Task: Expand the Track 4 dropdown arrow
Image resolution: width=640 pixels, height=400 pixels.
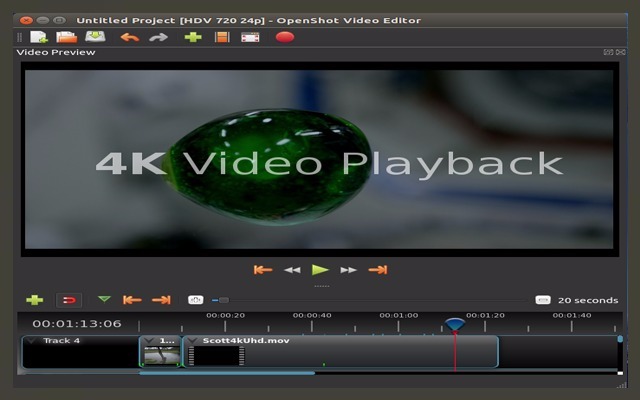Action: (32, 341)
